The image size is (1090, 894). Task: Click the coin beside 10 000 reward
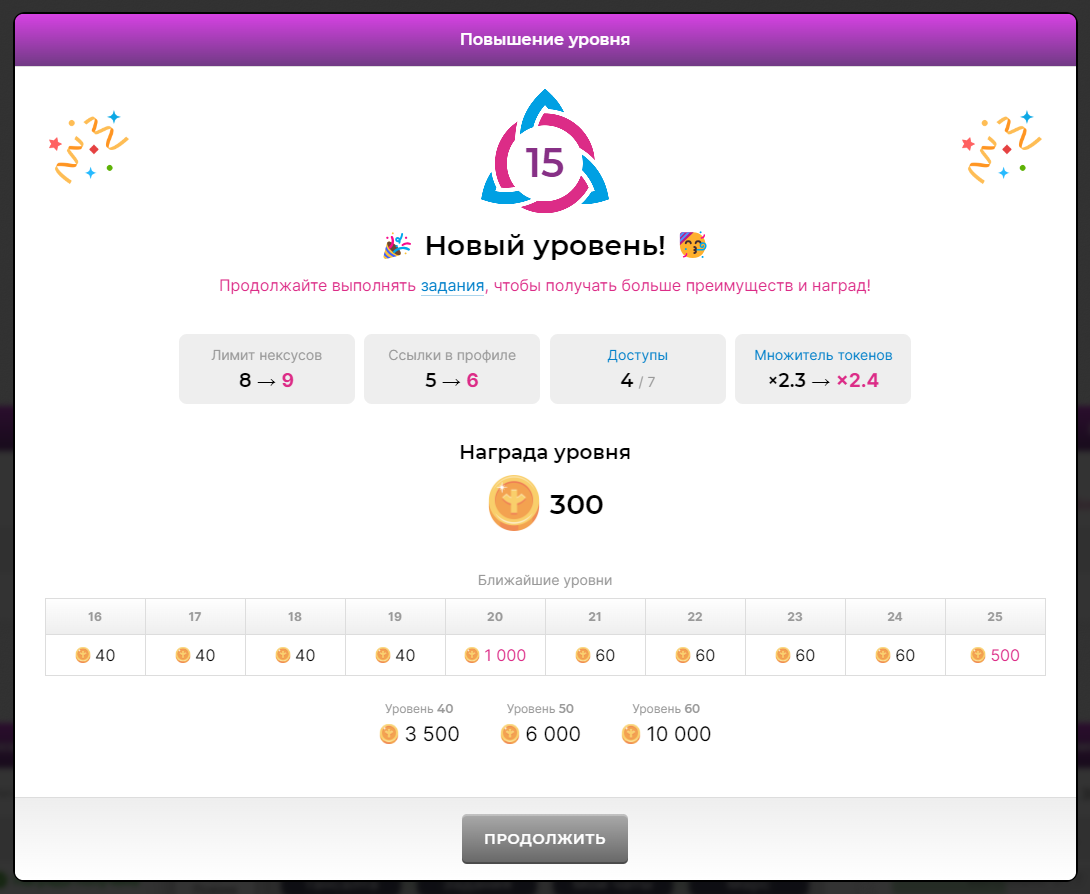click(630, 735)
